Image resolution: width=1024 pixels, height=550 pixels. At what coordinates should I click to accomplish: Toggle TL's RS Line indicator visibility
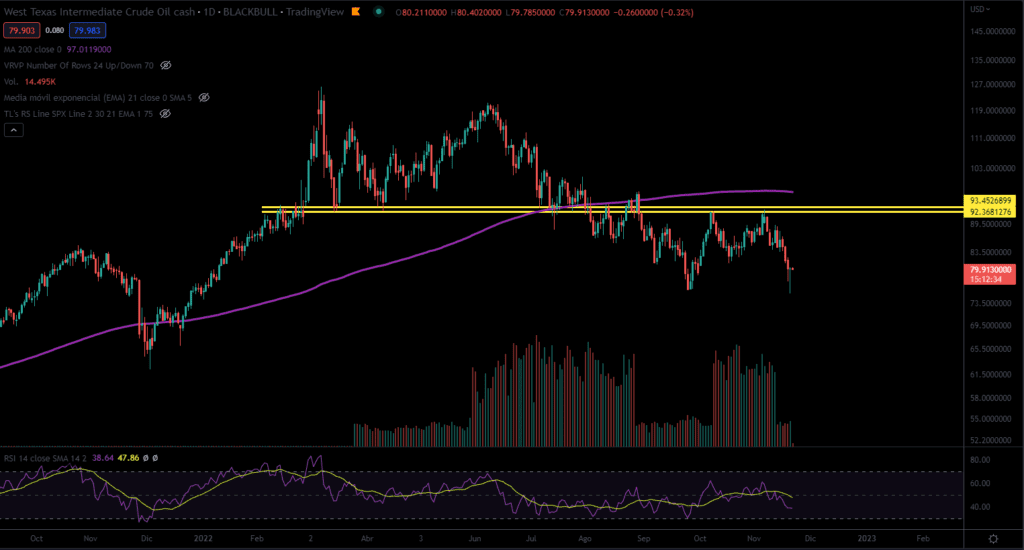[x=166, y=114]
